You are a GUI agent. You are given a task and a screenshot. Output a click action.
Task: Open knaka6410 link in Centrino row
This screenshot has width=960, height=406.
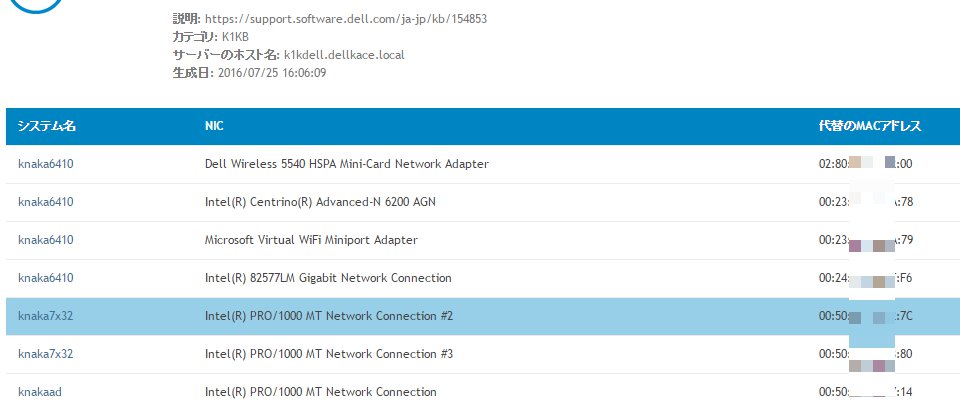[46, 202]
